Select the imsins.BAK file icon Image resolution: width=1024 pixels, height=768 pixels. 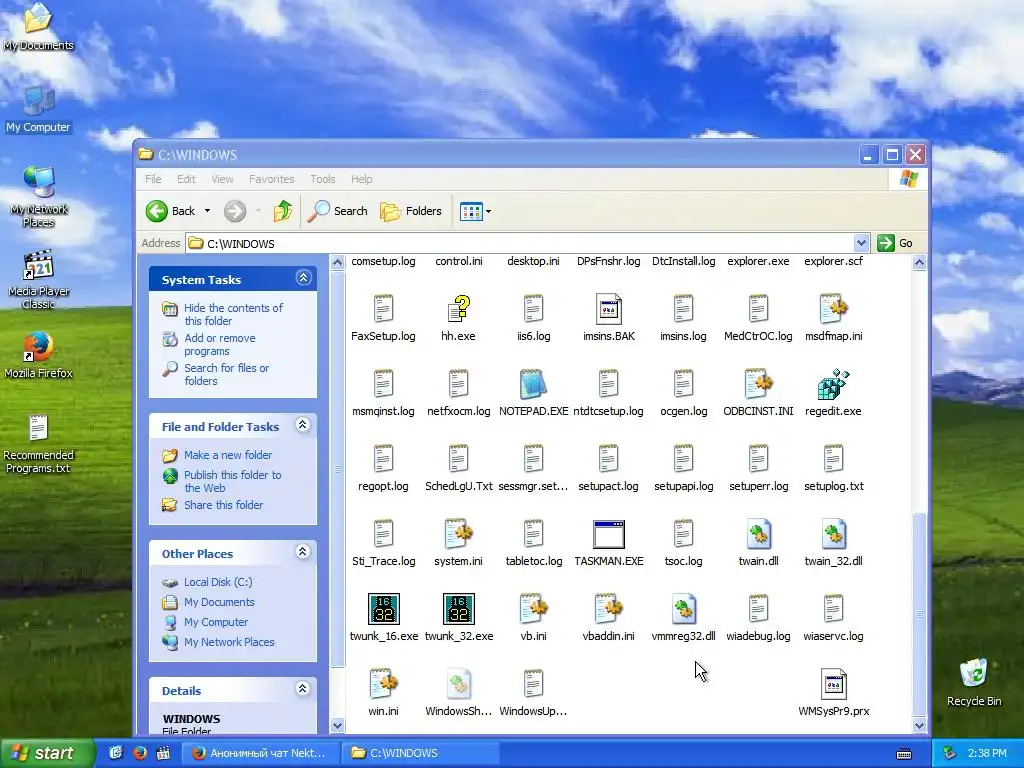coord(609,309)
